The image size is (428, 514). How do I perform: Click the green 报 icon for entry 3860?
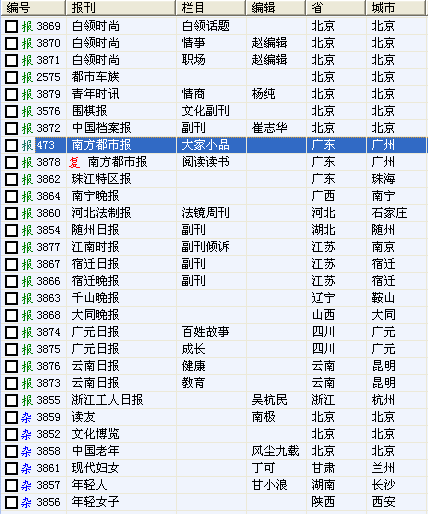[27, 213]
